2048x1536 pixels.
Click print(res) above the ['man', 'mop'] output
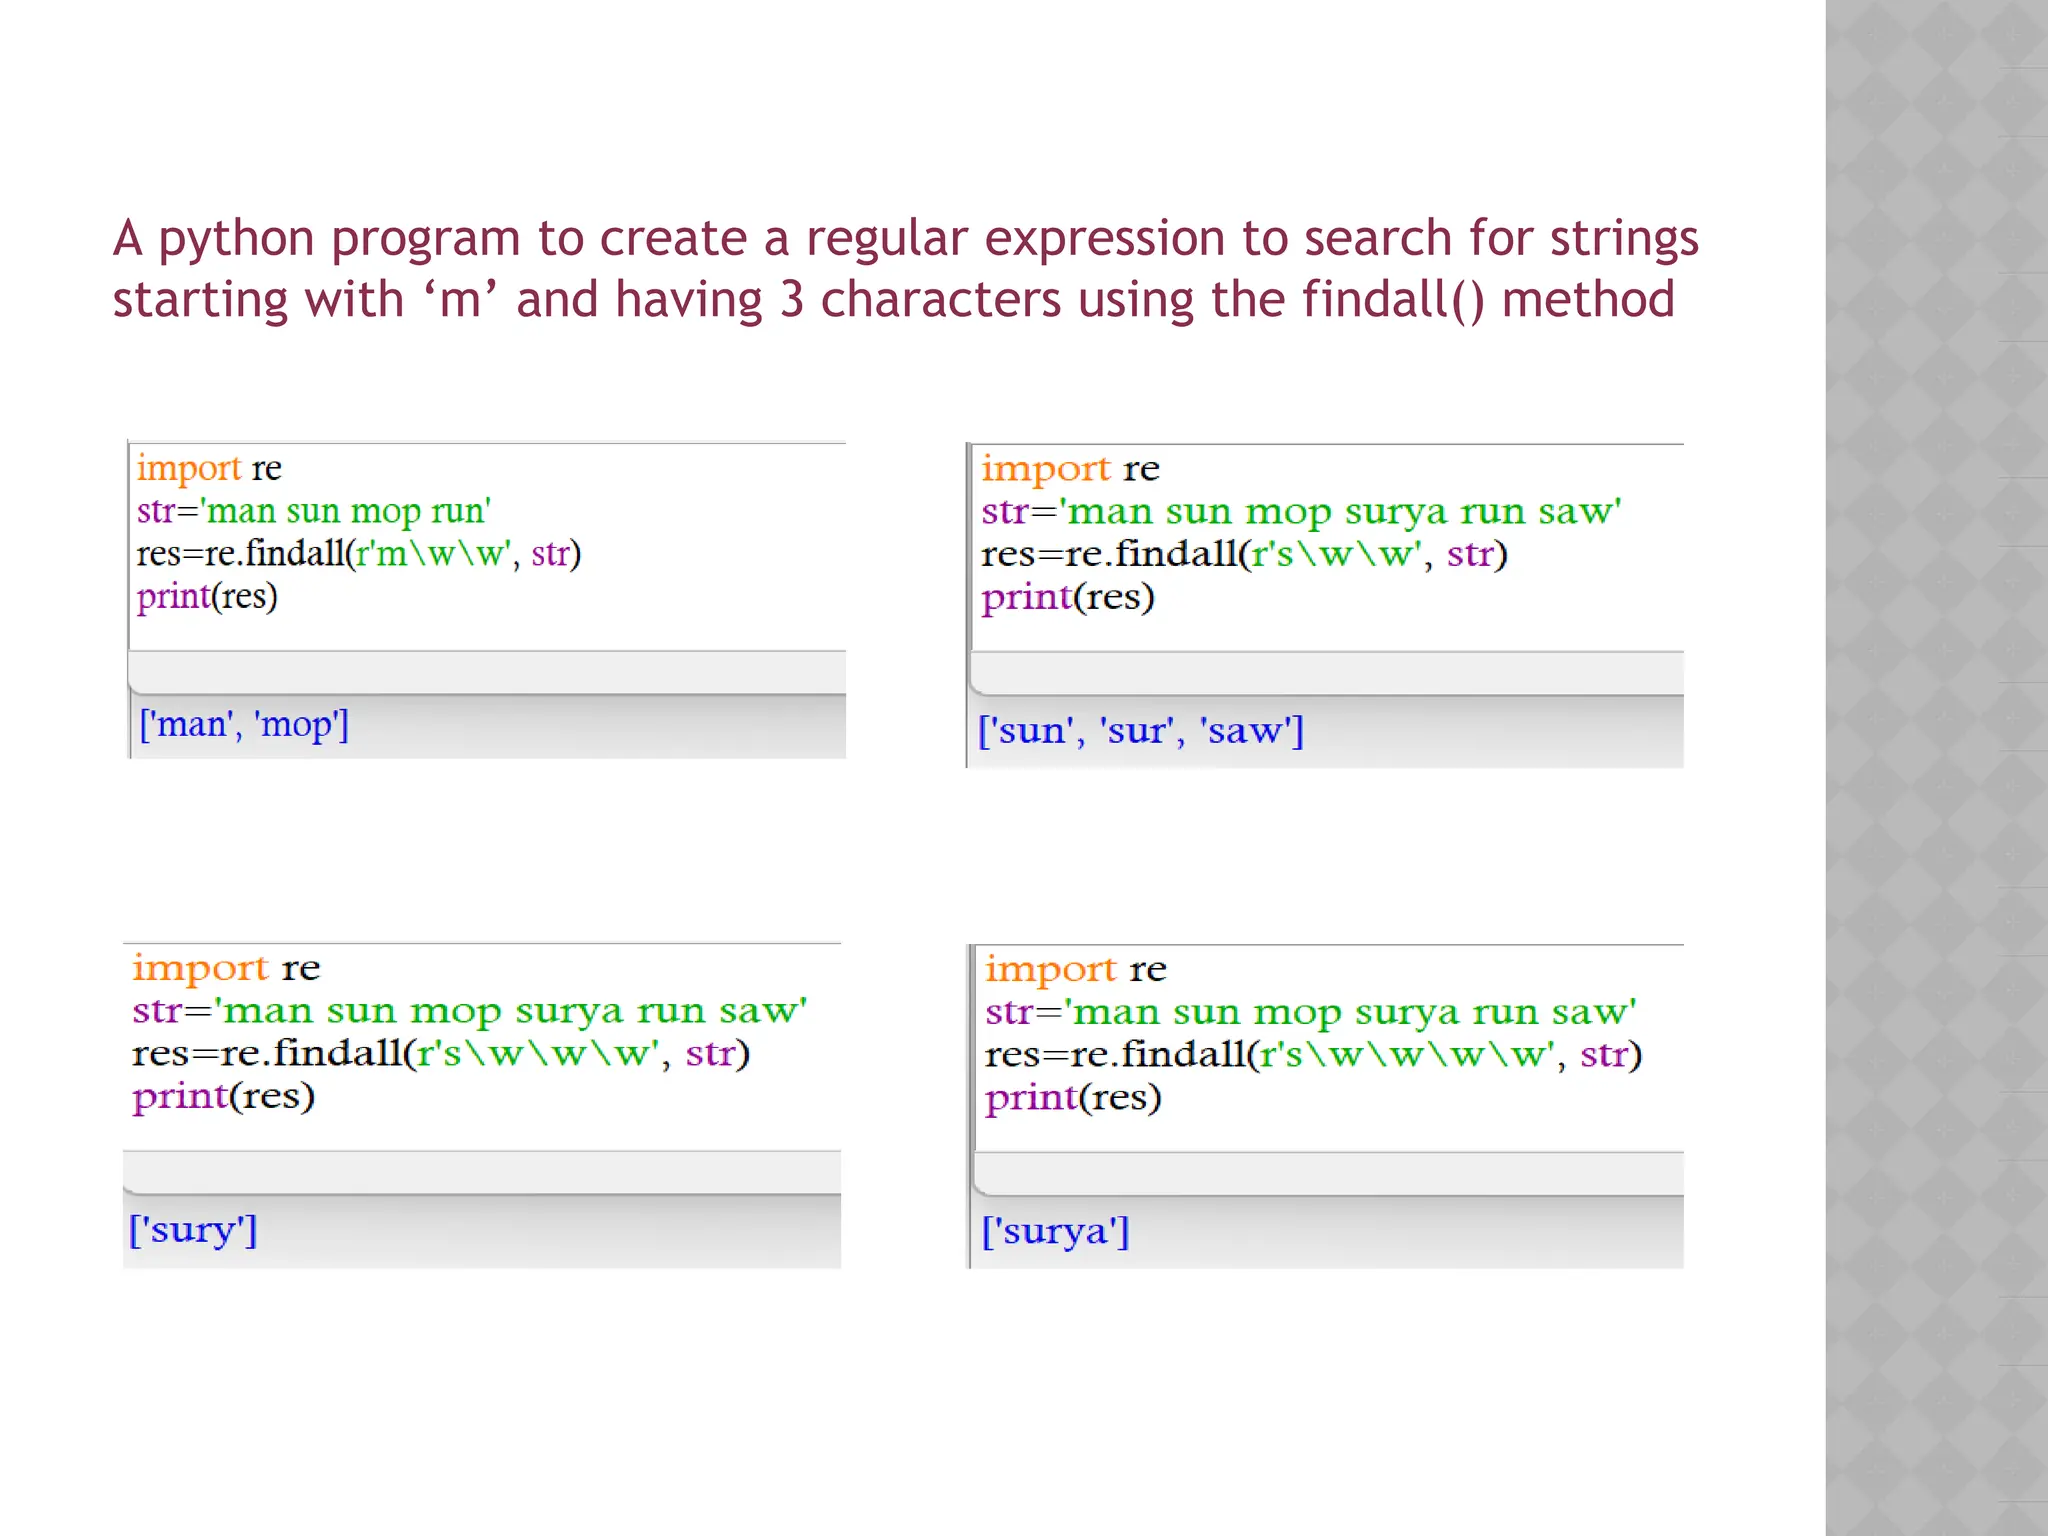point(207,597)
